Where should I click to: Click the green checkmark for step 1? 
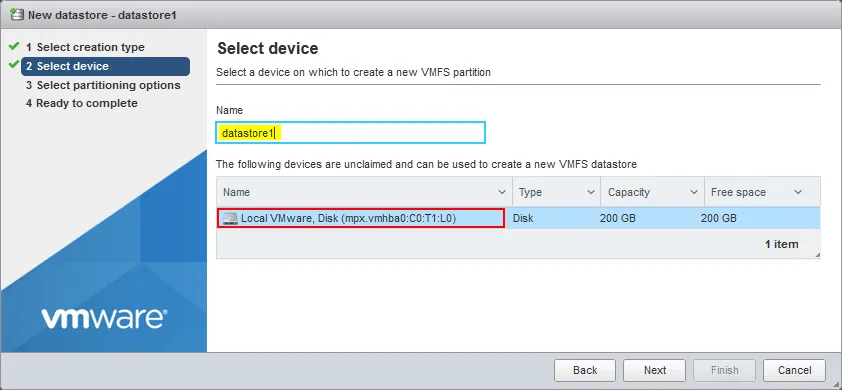tap(14, 47)
